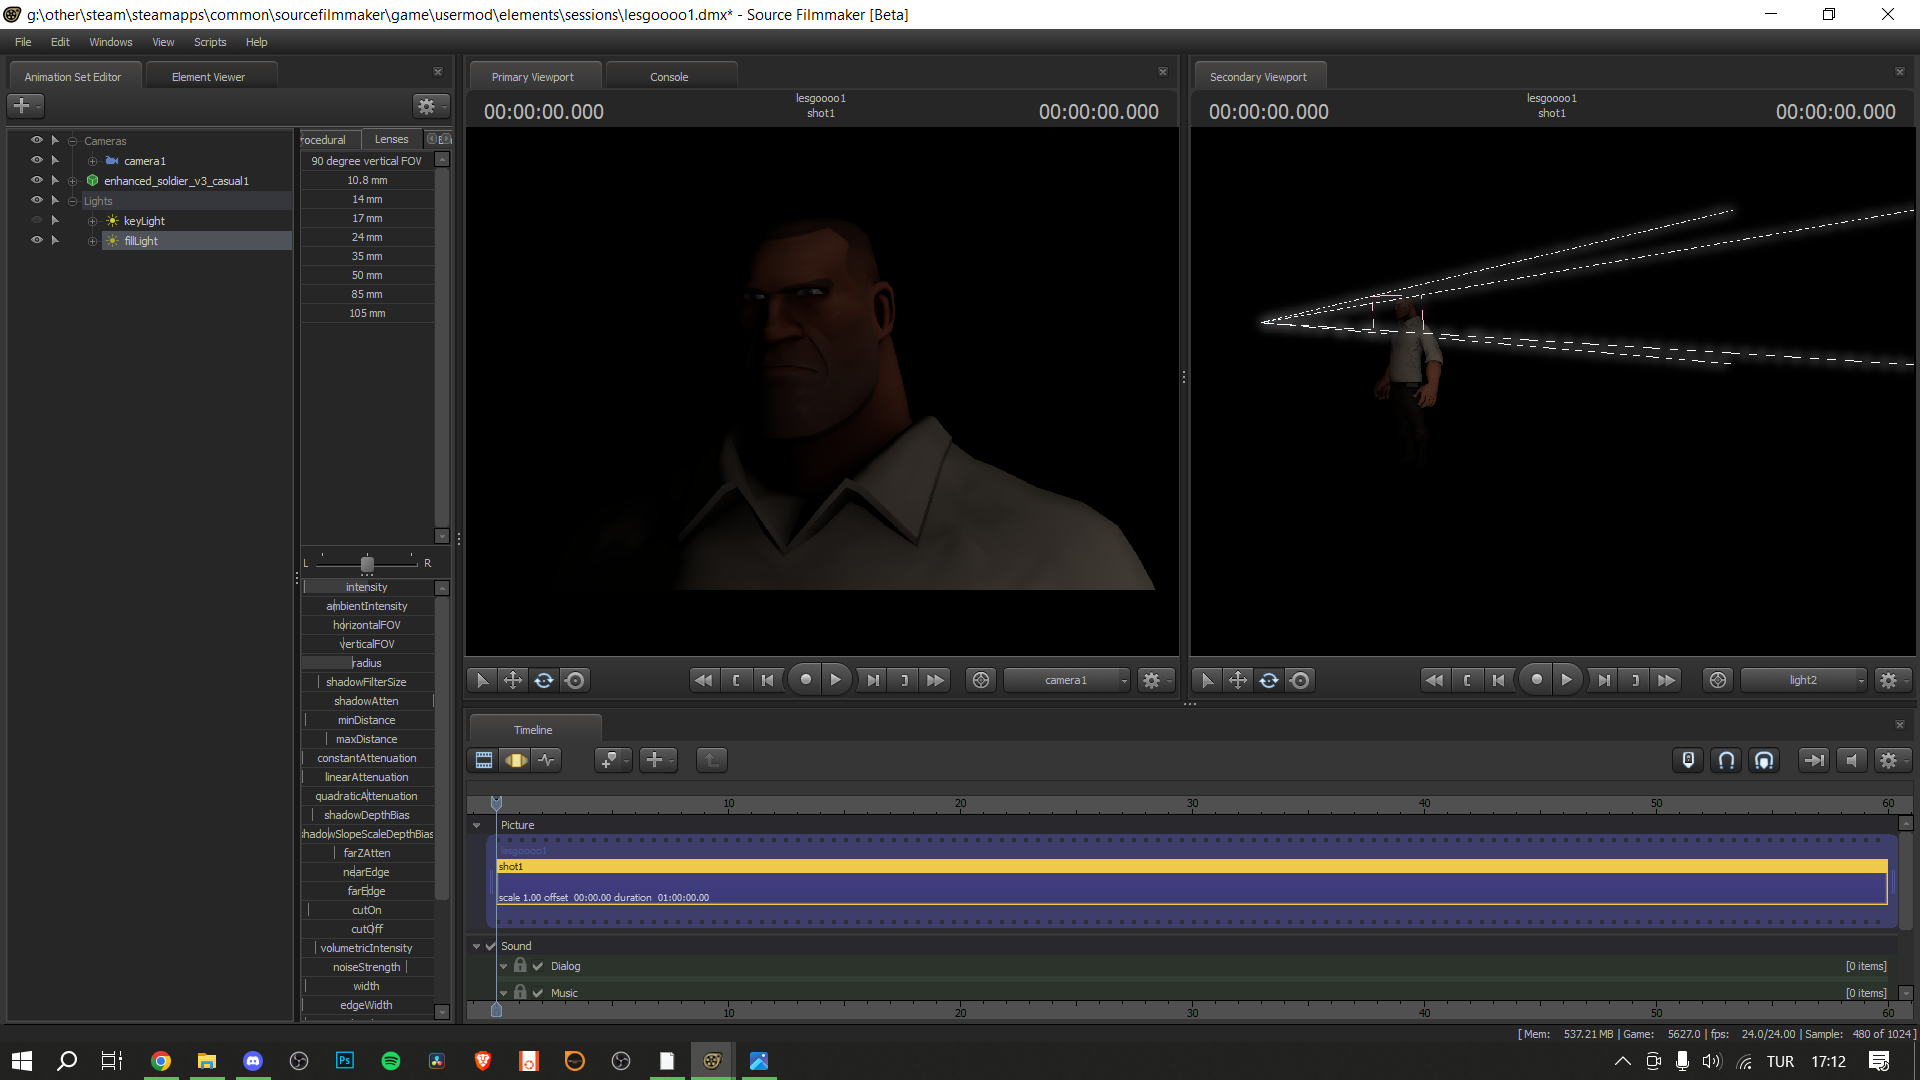Apply the 90 degree vertical FOV preset
Viewport: 1920px width, 1080px height.
click(x=367, y=161)
